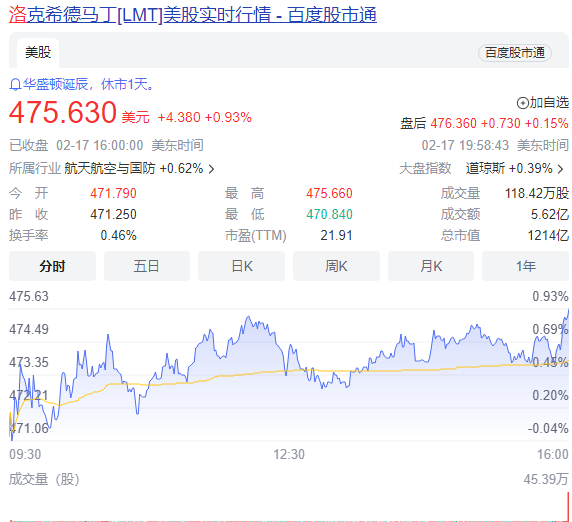572x522 pixels.
Task: Switch to the 周K chart tab
Action: pos(336,266)
